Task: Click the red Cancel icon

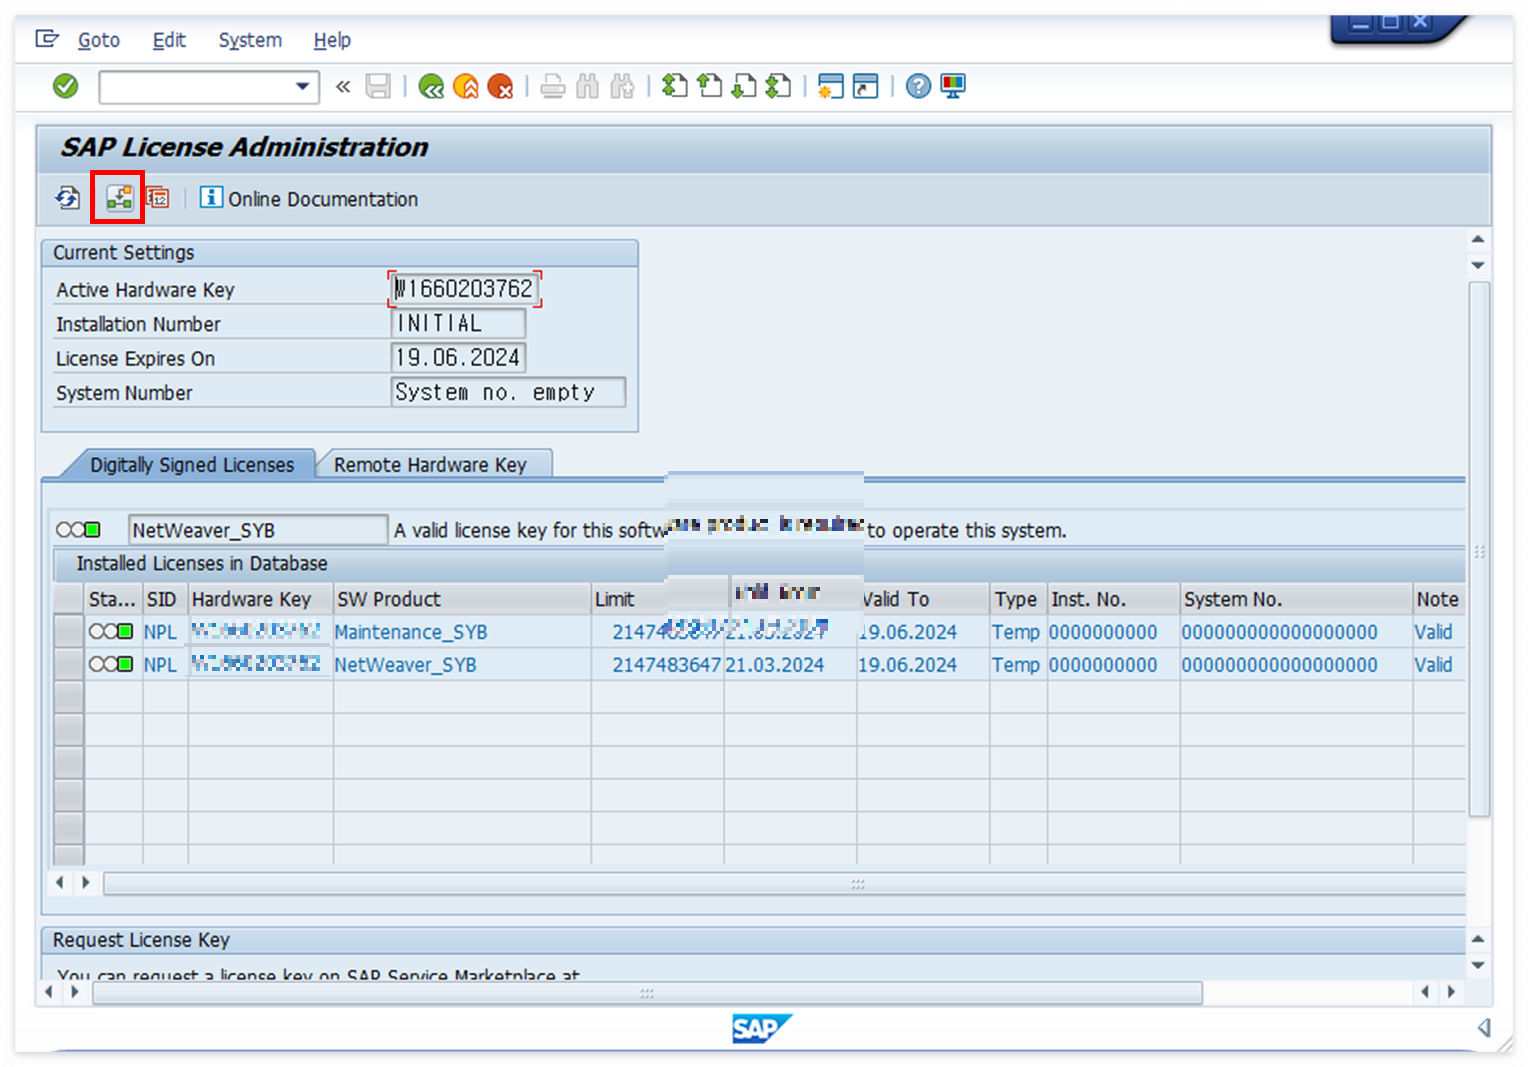Action: (x=500, y=87)
